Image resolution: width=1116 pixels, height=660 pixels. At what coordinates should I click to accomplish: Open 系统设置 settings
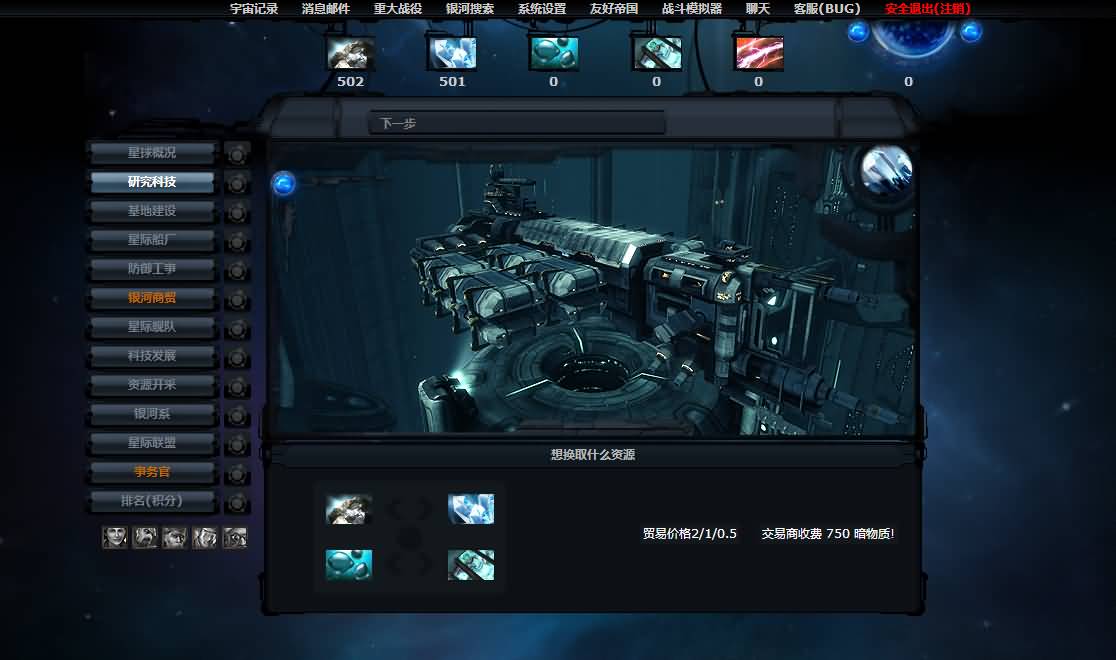point(542,9)
